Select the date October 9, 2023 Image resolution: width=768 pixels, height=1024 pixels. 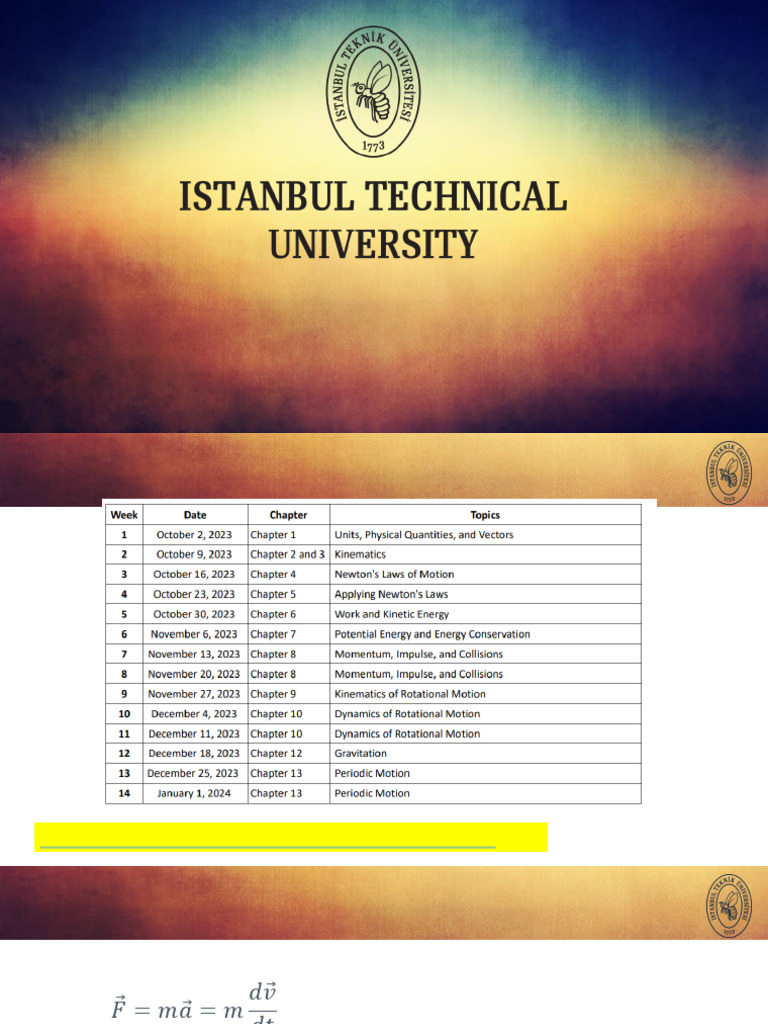[x=194, y=554]
